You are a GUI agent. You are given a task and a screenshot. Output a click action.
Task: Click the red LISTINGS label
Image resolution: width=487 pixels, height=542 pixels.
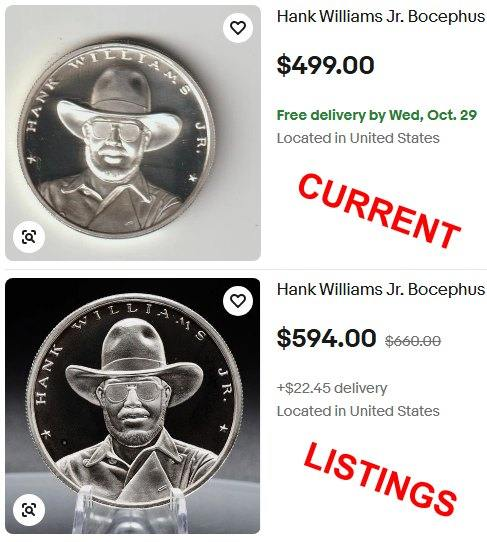(x=380, y=480)
